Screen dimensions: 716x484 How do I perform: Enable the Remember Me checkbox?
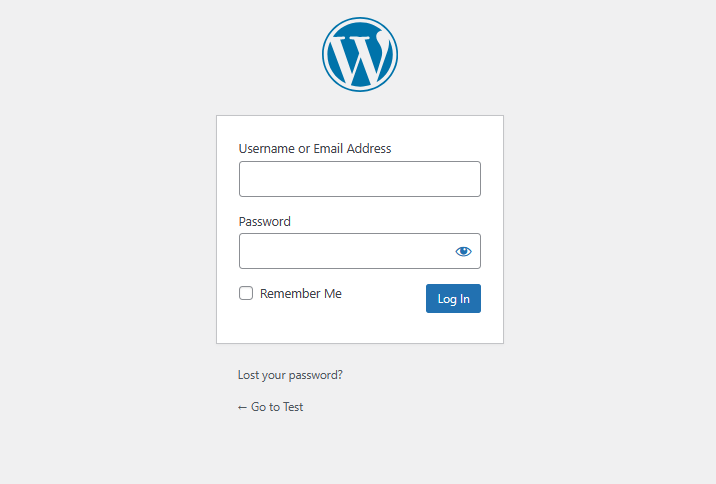(x=246, y=293)
